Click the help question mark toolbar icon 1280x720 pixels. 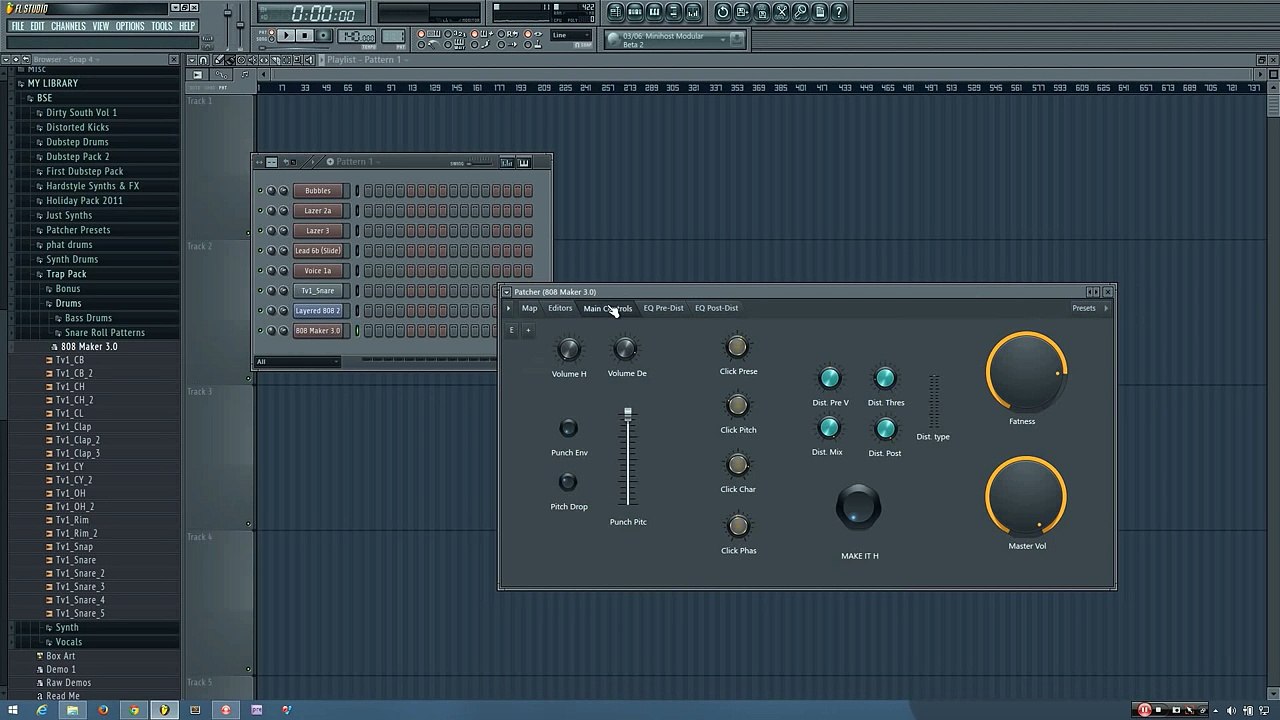[839, 12]
